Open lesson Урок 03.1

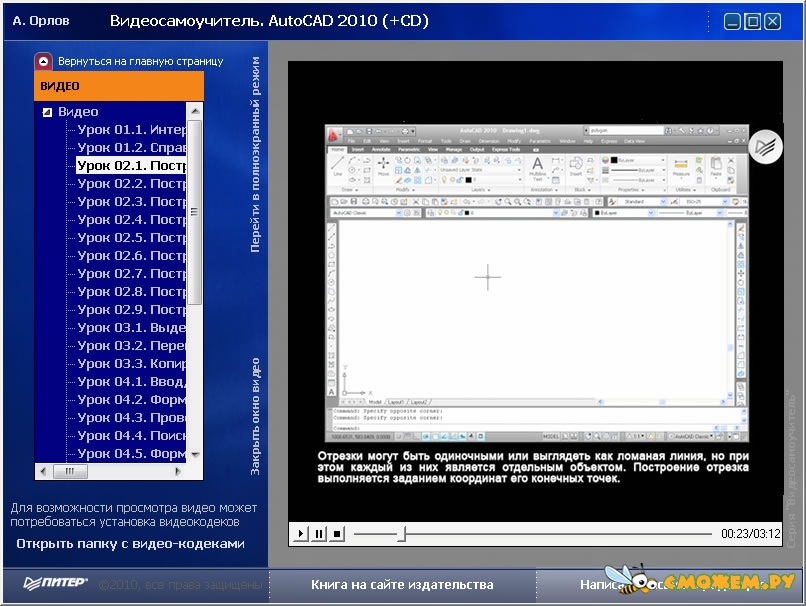point(132,327)
